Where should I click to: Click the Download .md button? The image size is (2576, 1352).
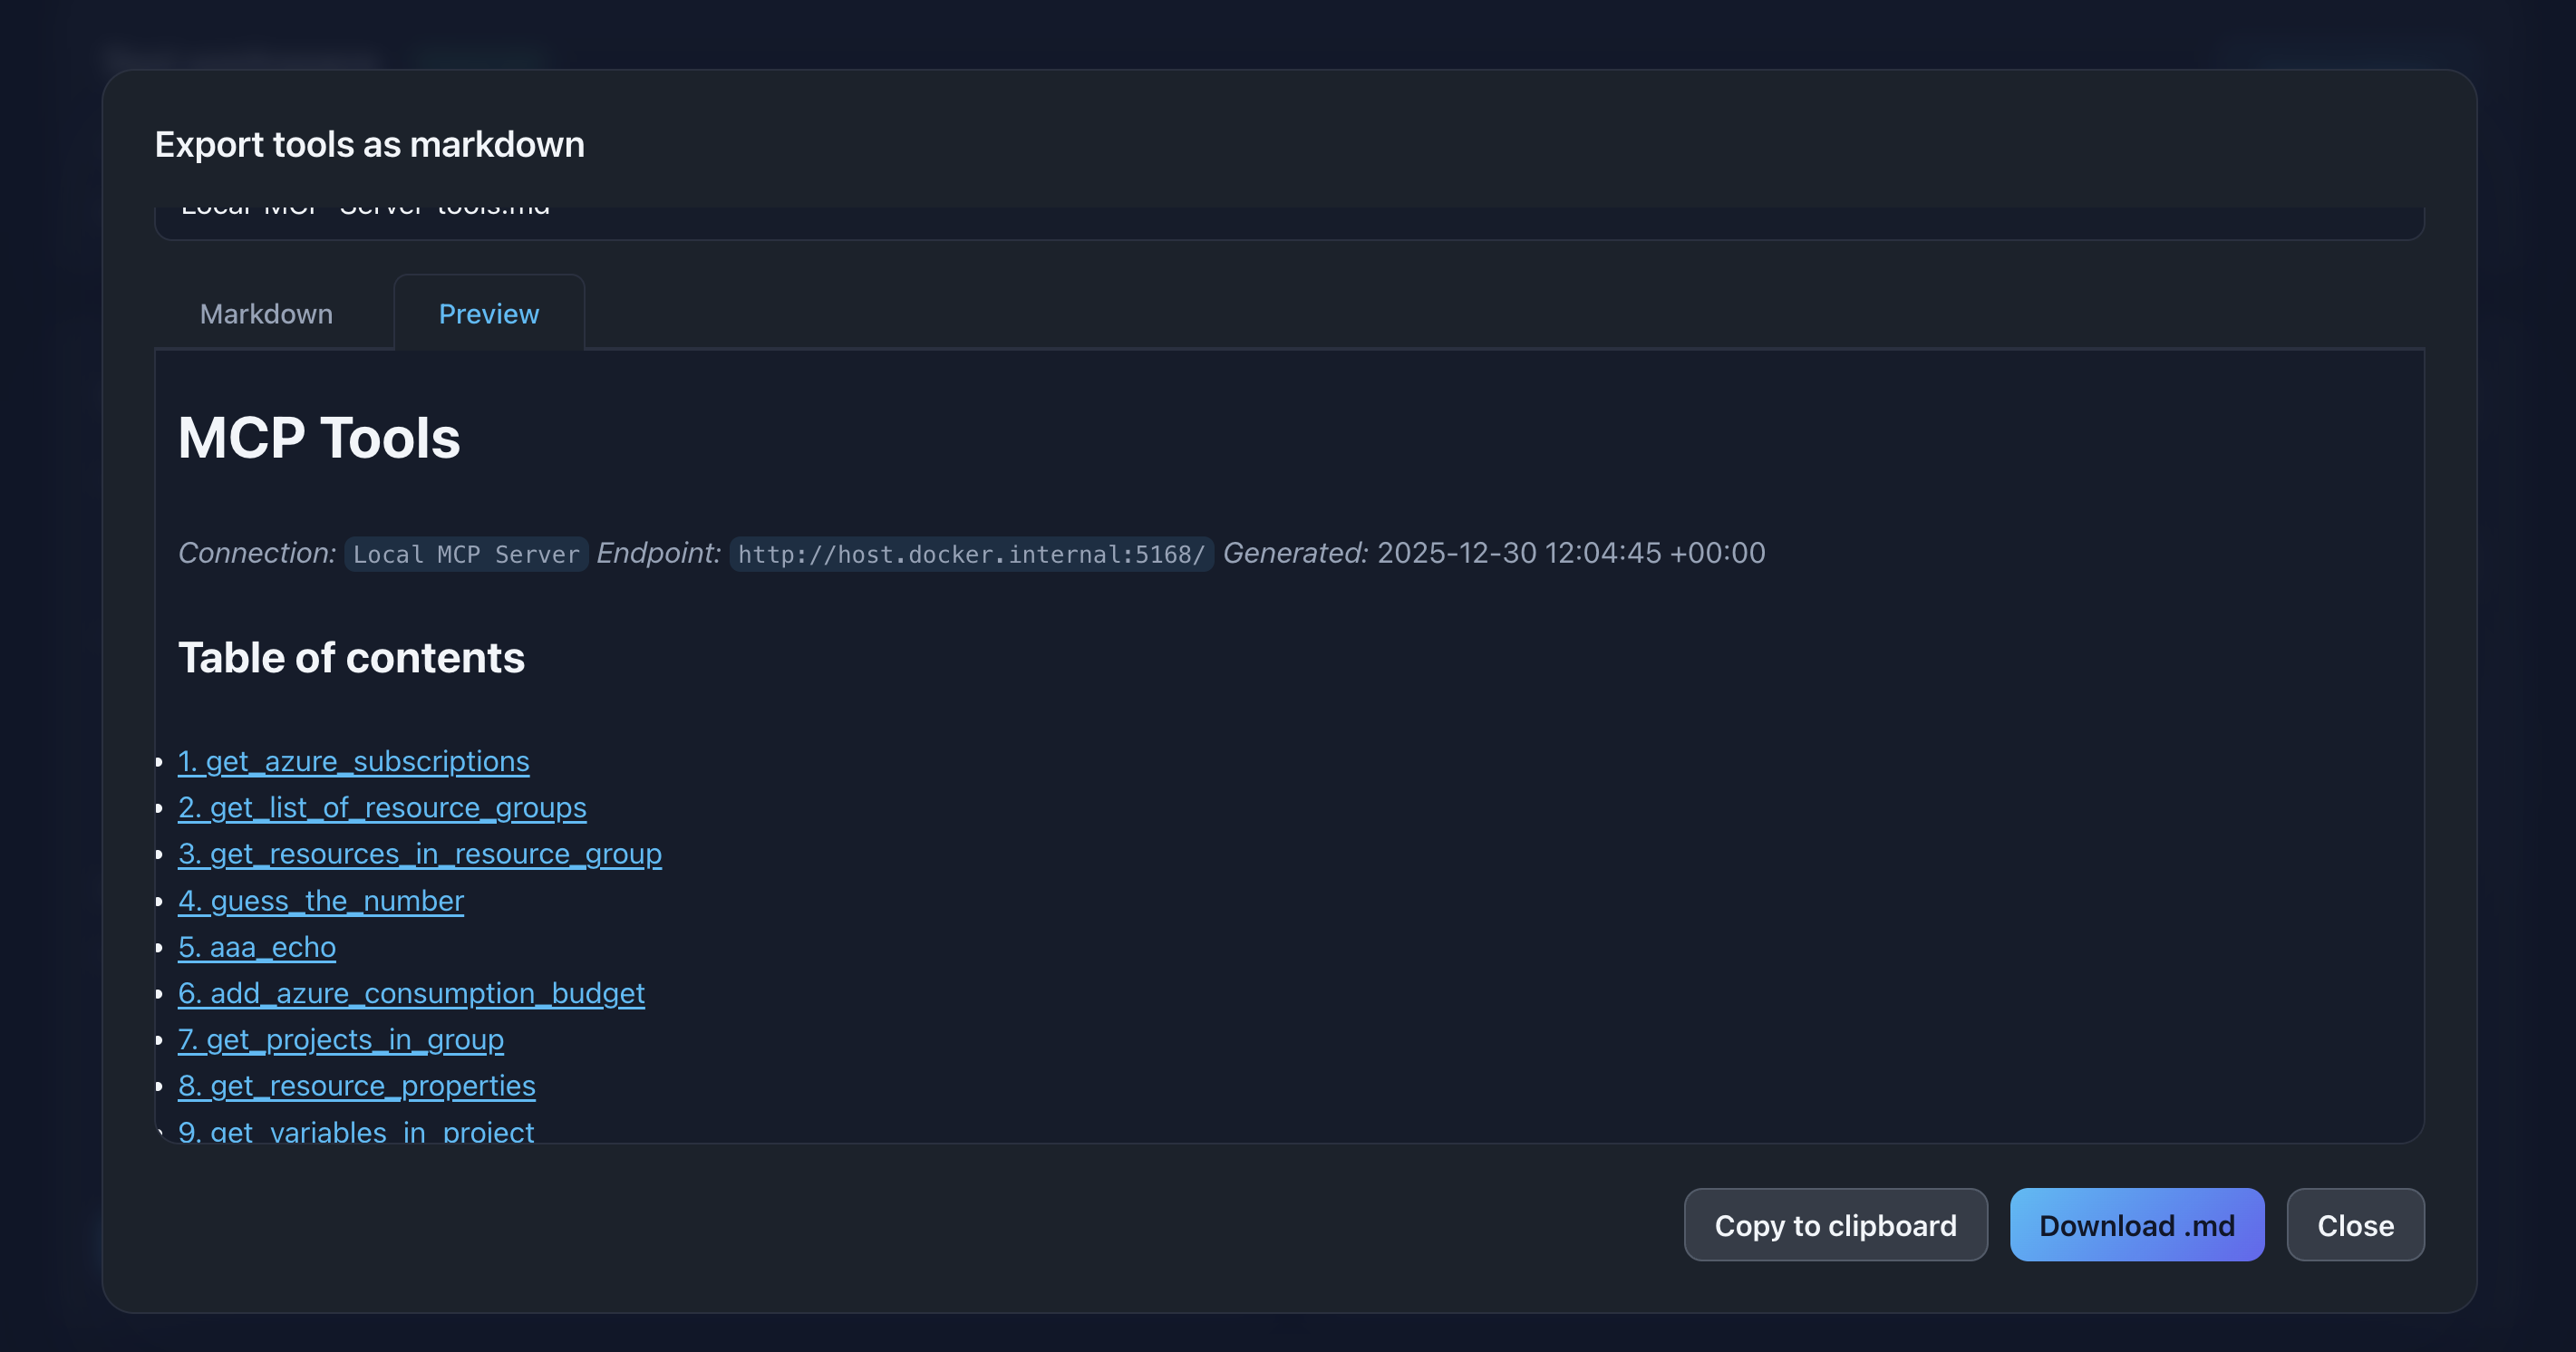tap(2137, 1224)
